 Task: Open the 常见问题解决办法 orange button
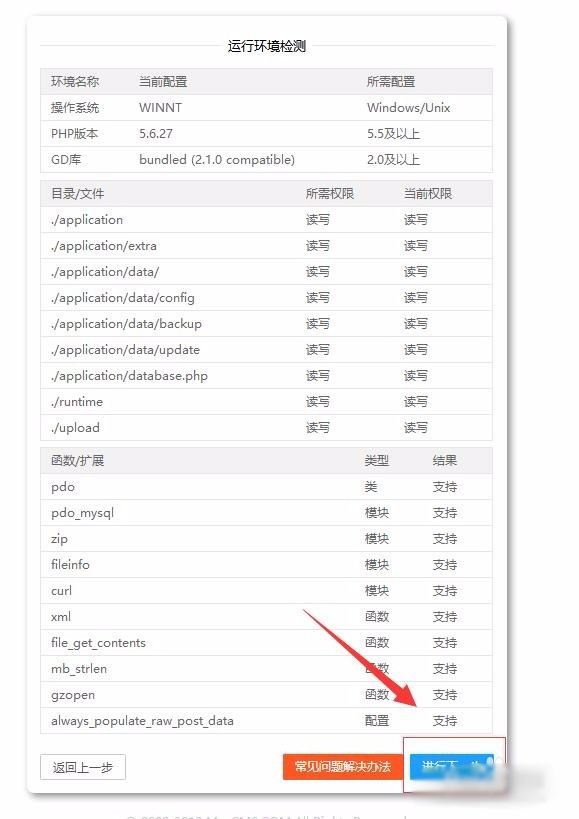342,766
